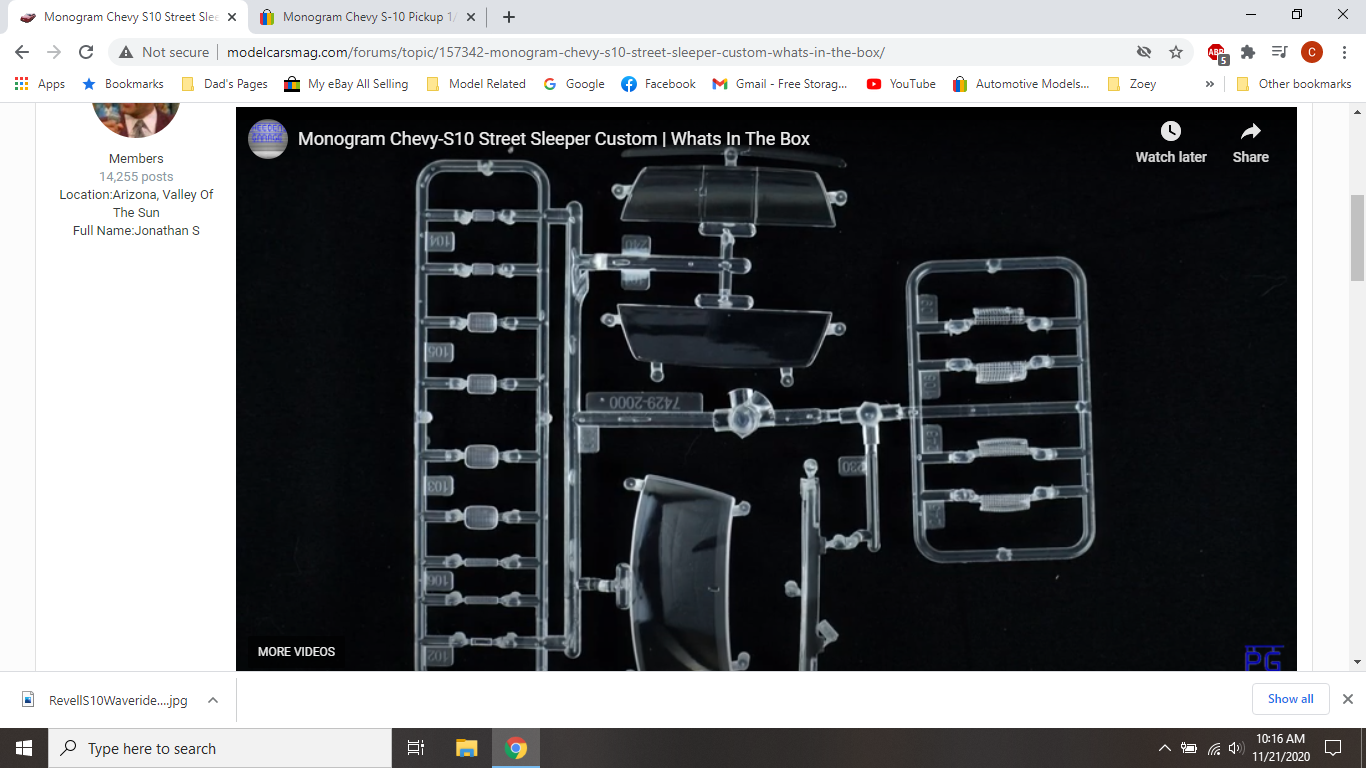Click Share on the video
The width and height of the screenshot is (1366, 768).
click(x=1250, y=142)
